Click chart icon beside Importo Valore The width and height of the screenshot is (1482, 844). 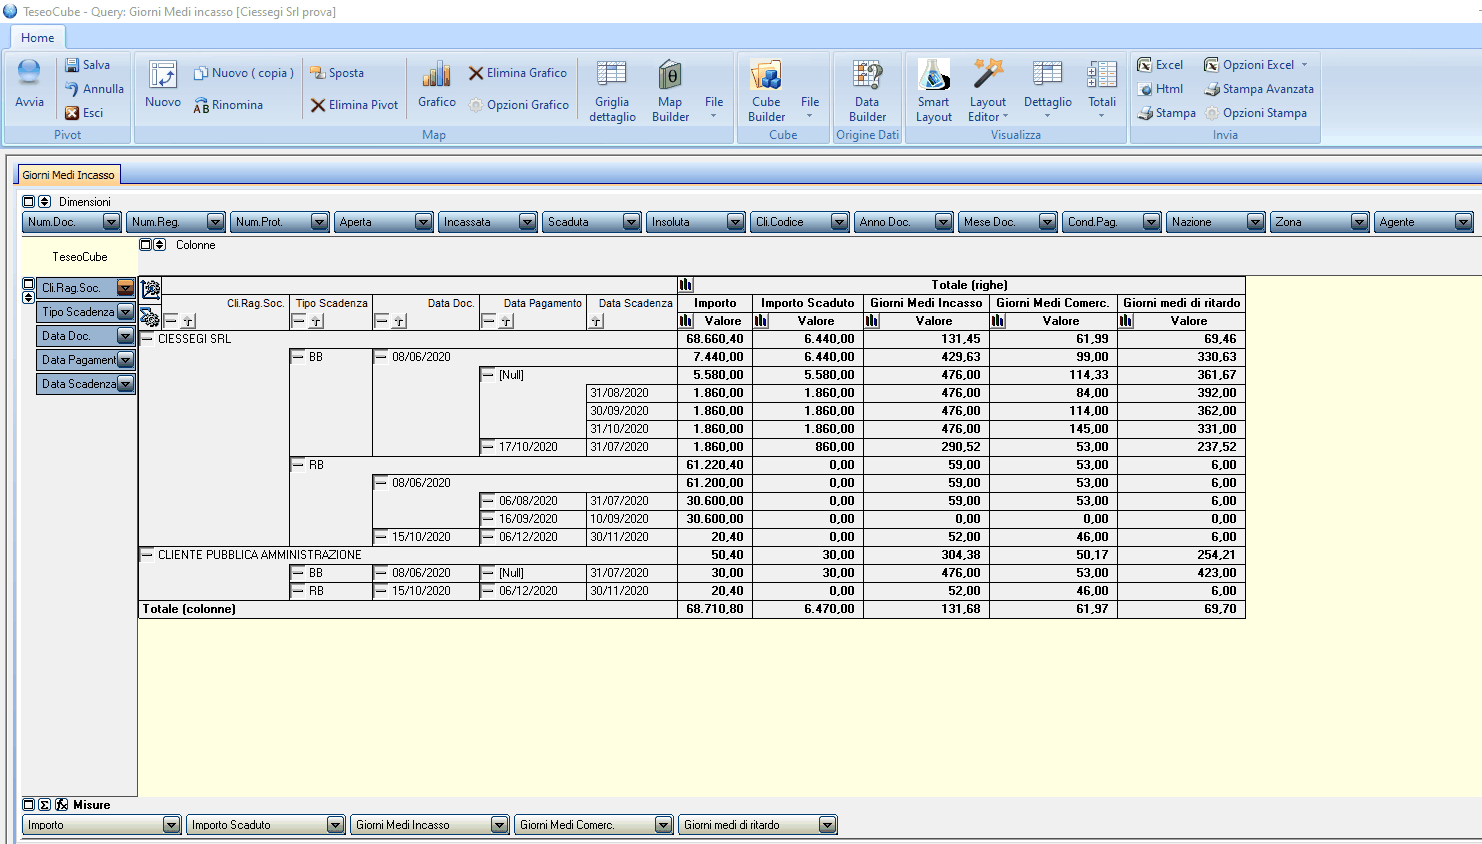[x=686, y=321]
